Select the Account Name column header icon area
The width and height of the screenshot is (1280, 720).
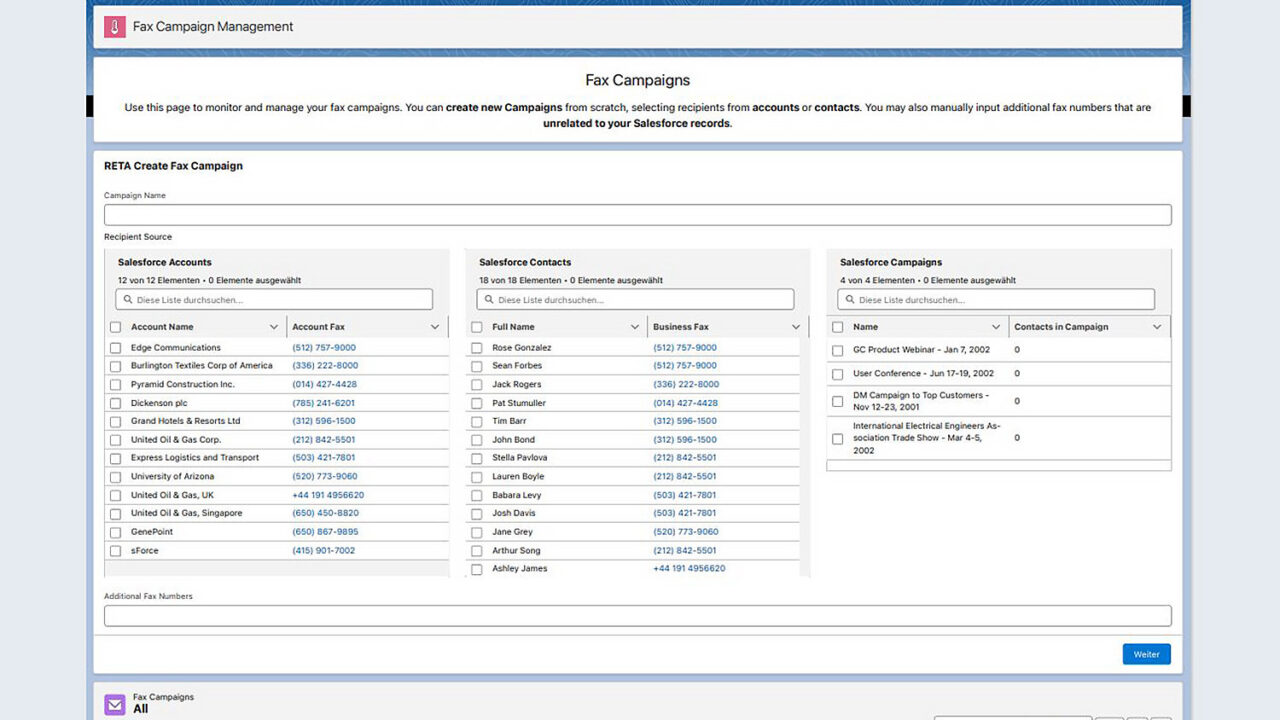click(x=273, y=326)
